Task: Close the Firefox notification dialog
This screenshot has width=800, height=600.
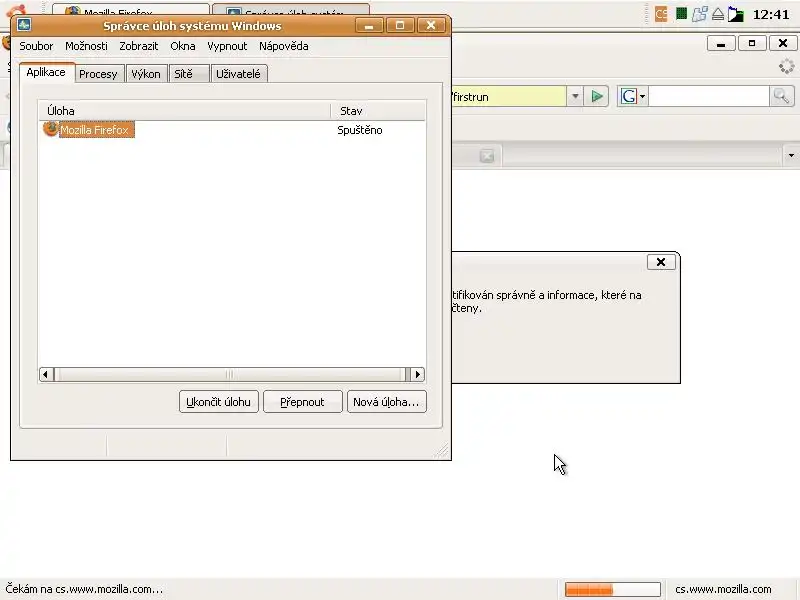Action: click(x=661, y=262)
